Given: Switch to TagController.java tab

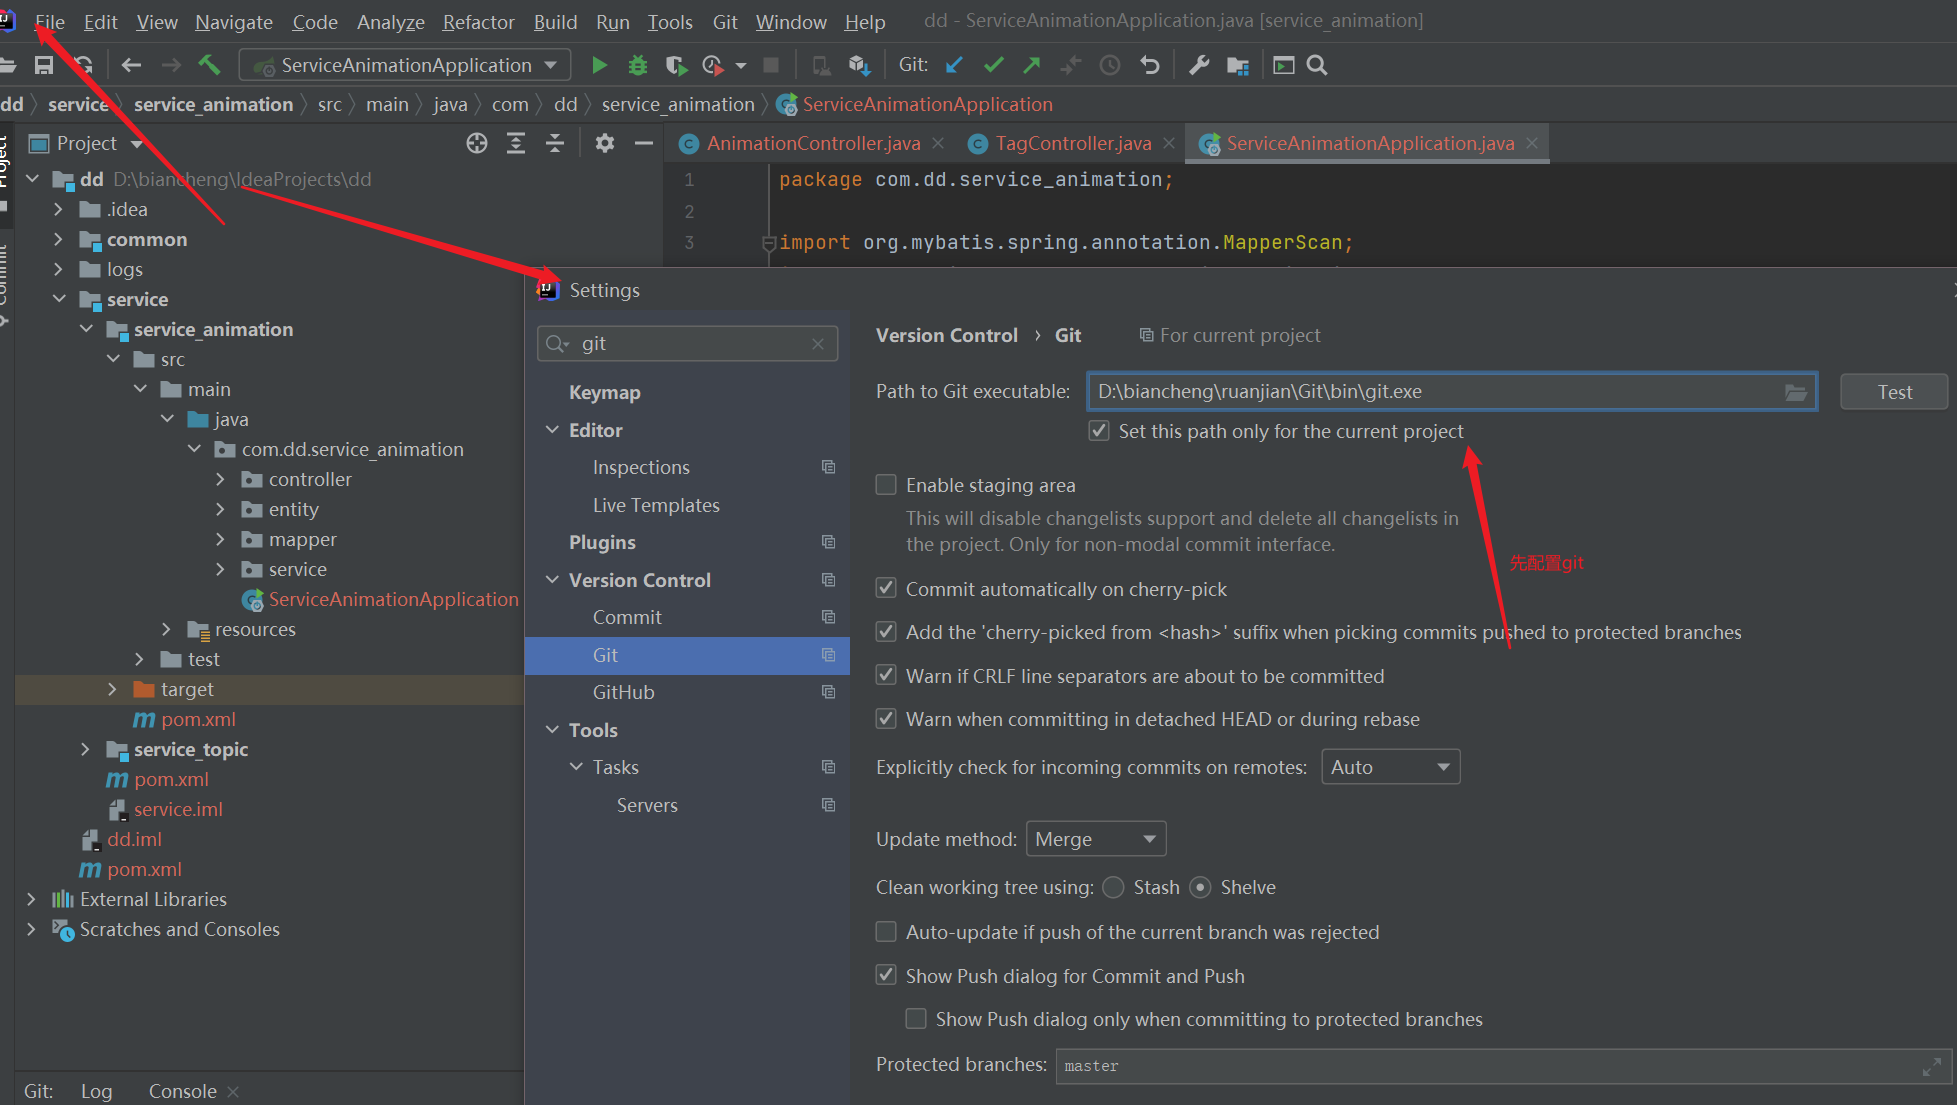Looking at the screenshot, I should click(1073, 144).
